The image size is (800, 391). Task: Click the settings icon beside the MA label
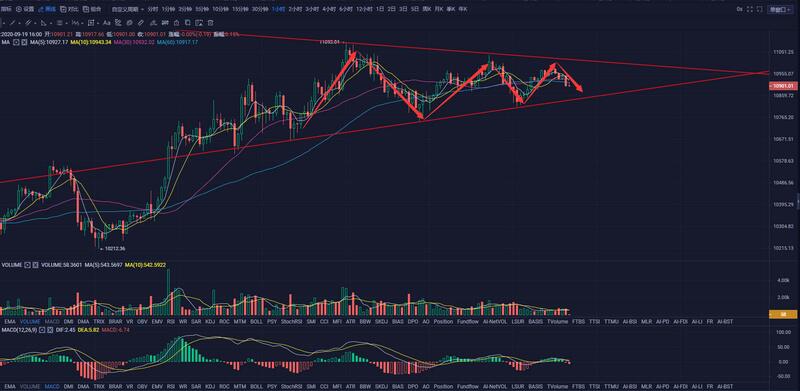tap(16, 42)
